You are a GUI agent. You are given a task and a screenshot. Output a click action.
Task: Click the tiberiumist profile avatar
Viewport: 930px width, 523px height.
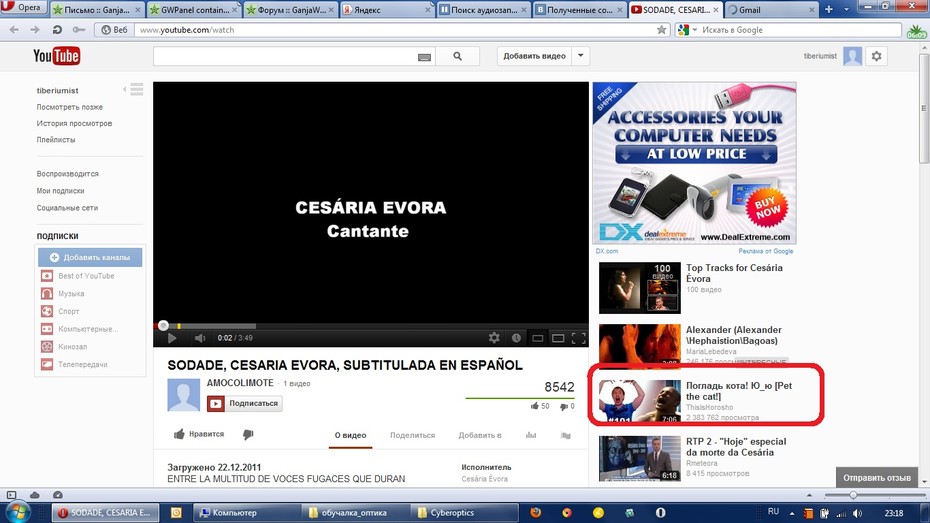click(x=852, y=56)
